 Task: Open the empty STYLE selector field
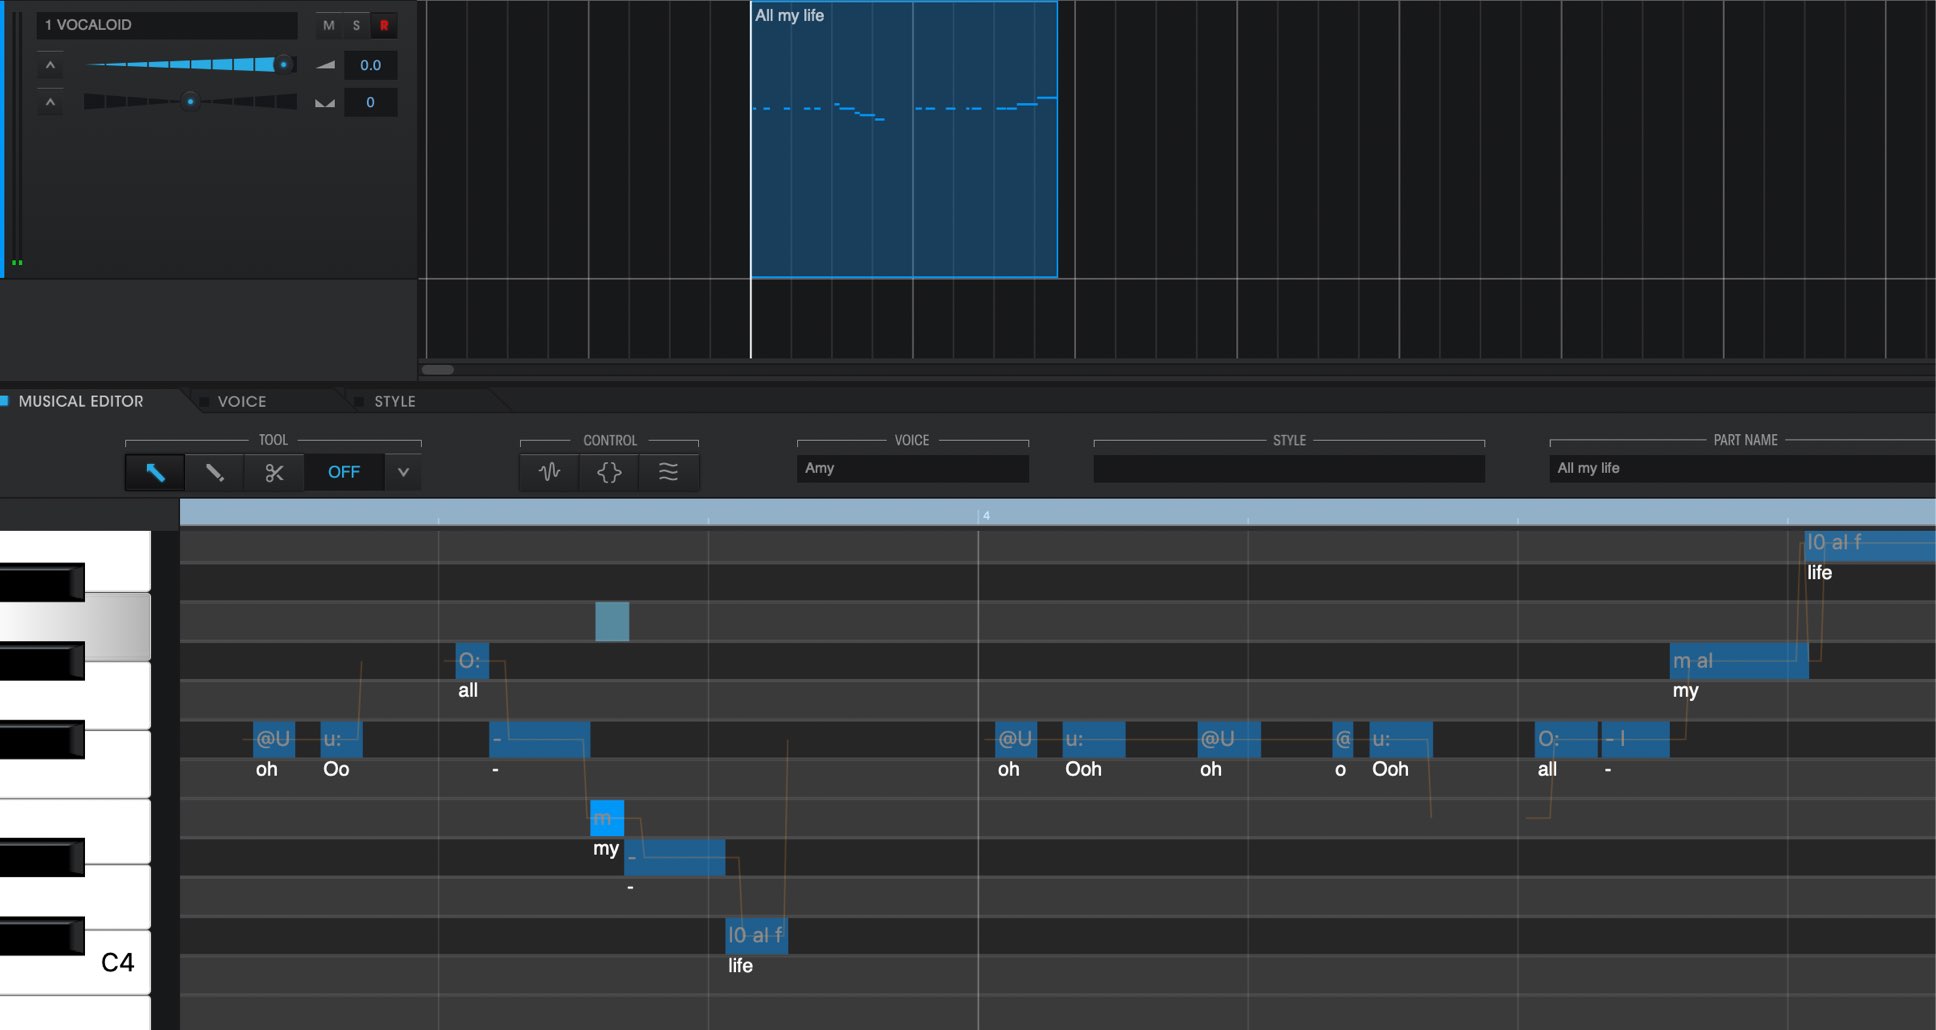tap(1289, 468)
